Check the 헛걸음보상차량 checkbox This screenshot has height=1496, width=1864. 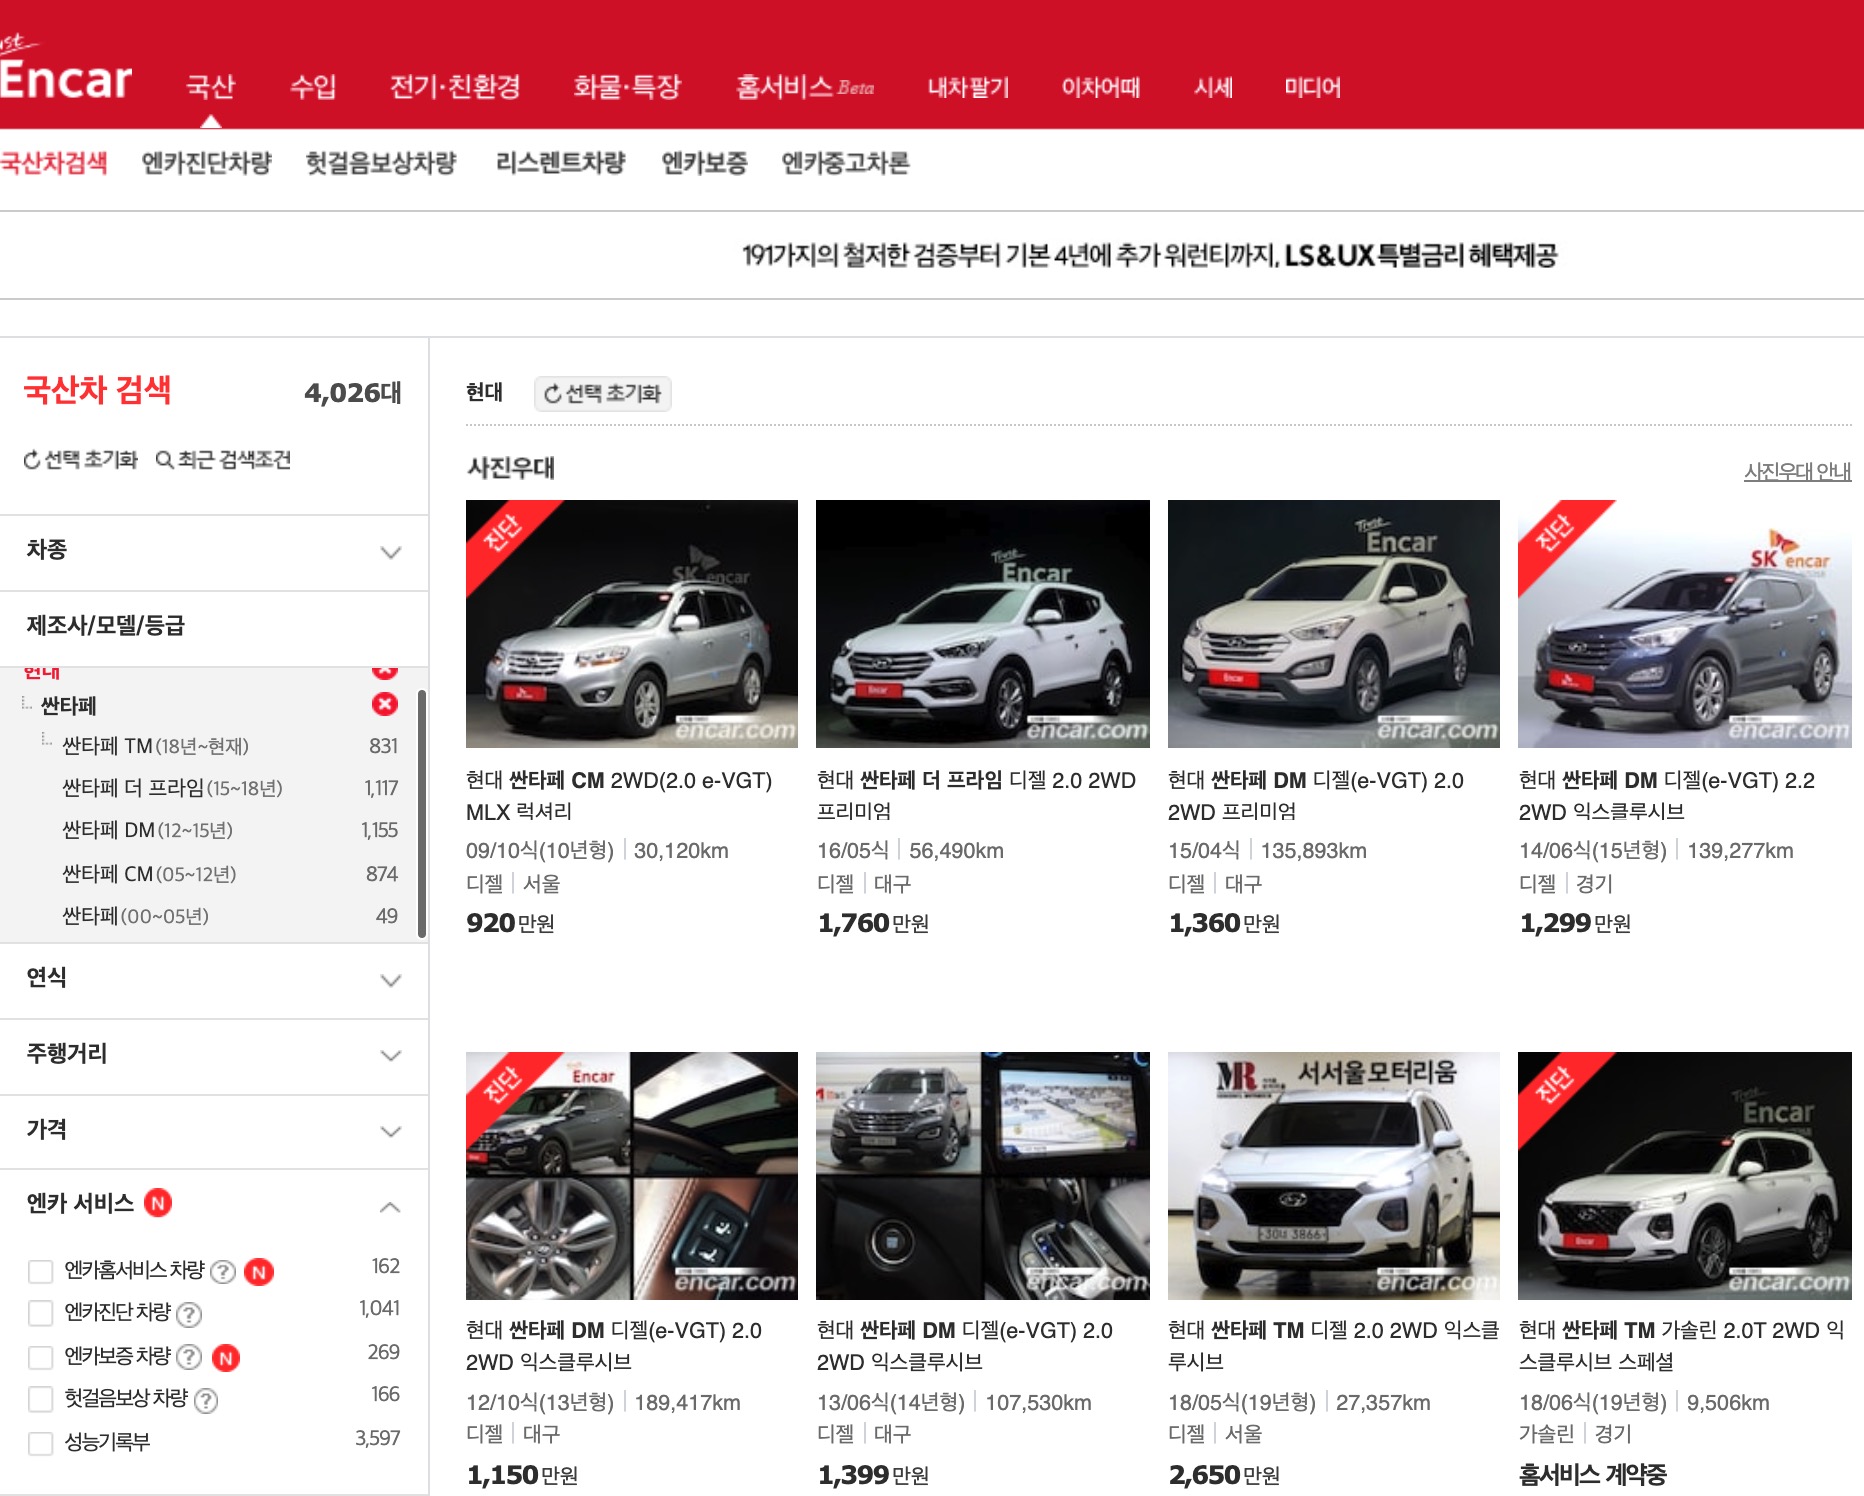pyautogui.click(x=40, y=1399)
